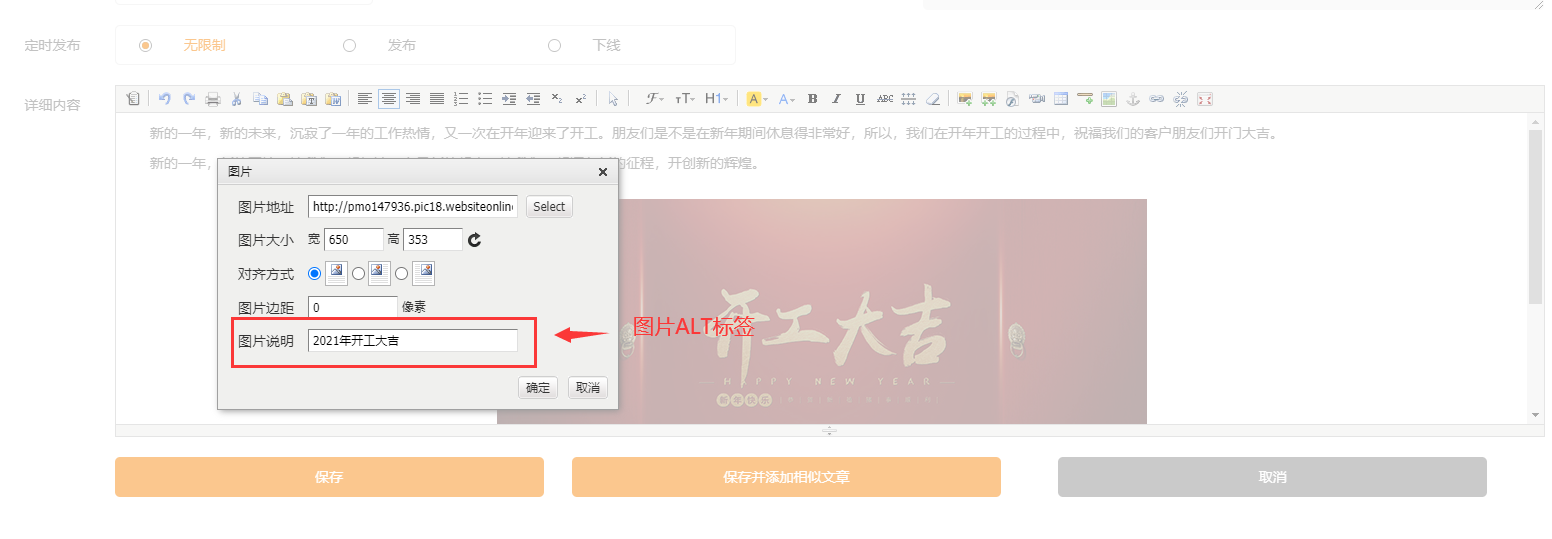This screenshot has width=1552, height=539.
Task: Insert a hyperlink via the chain icon
Action: click(x=1157, y=99)
